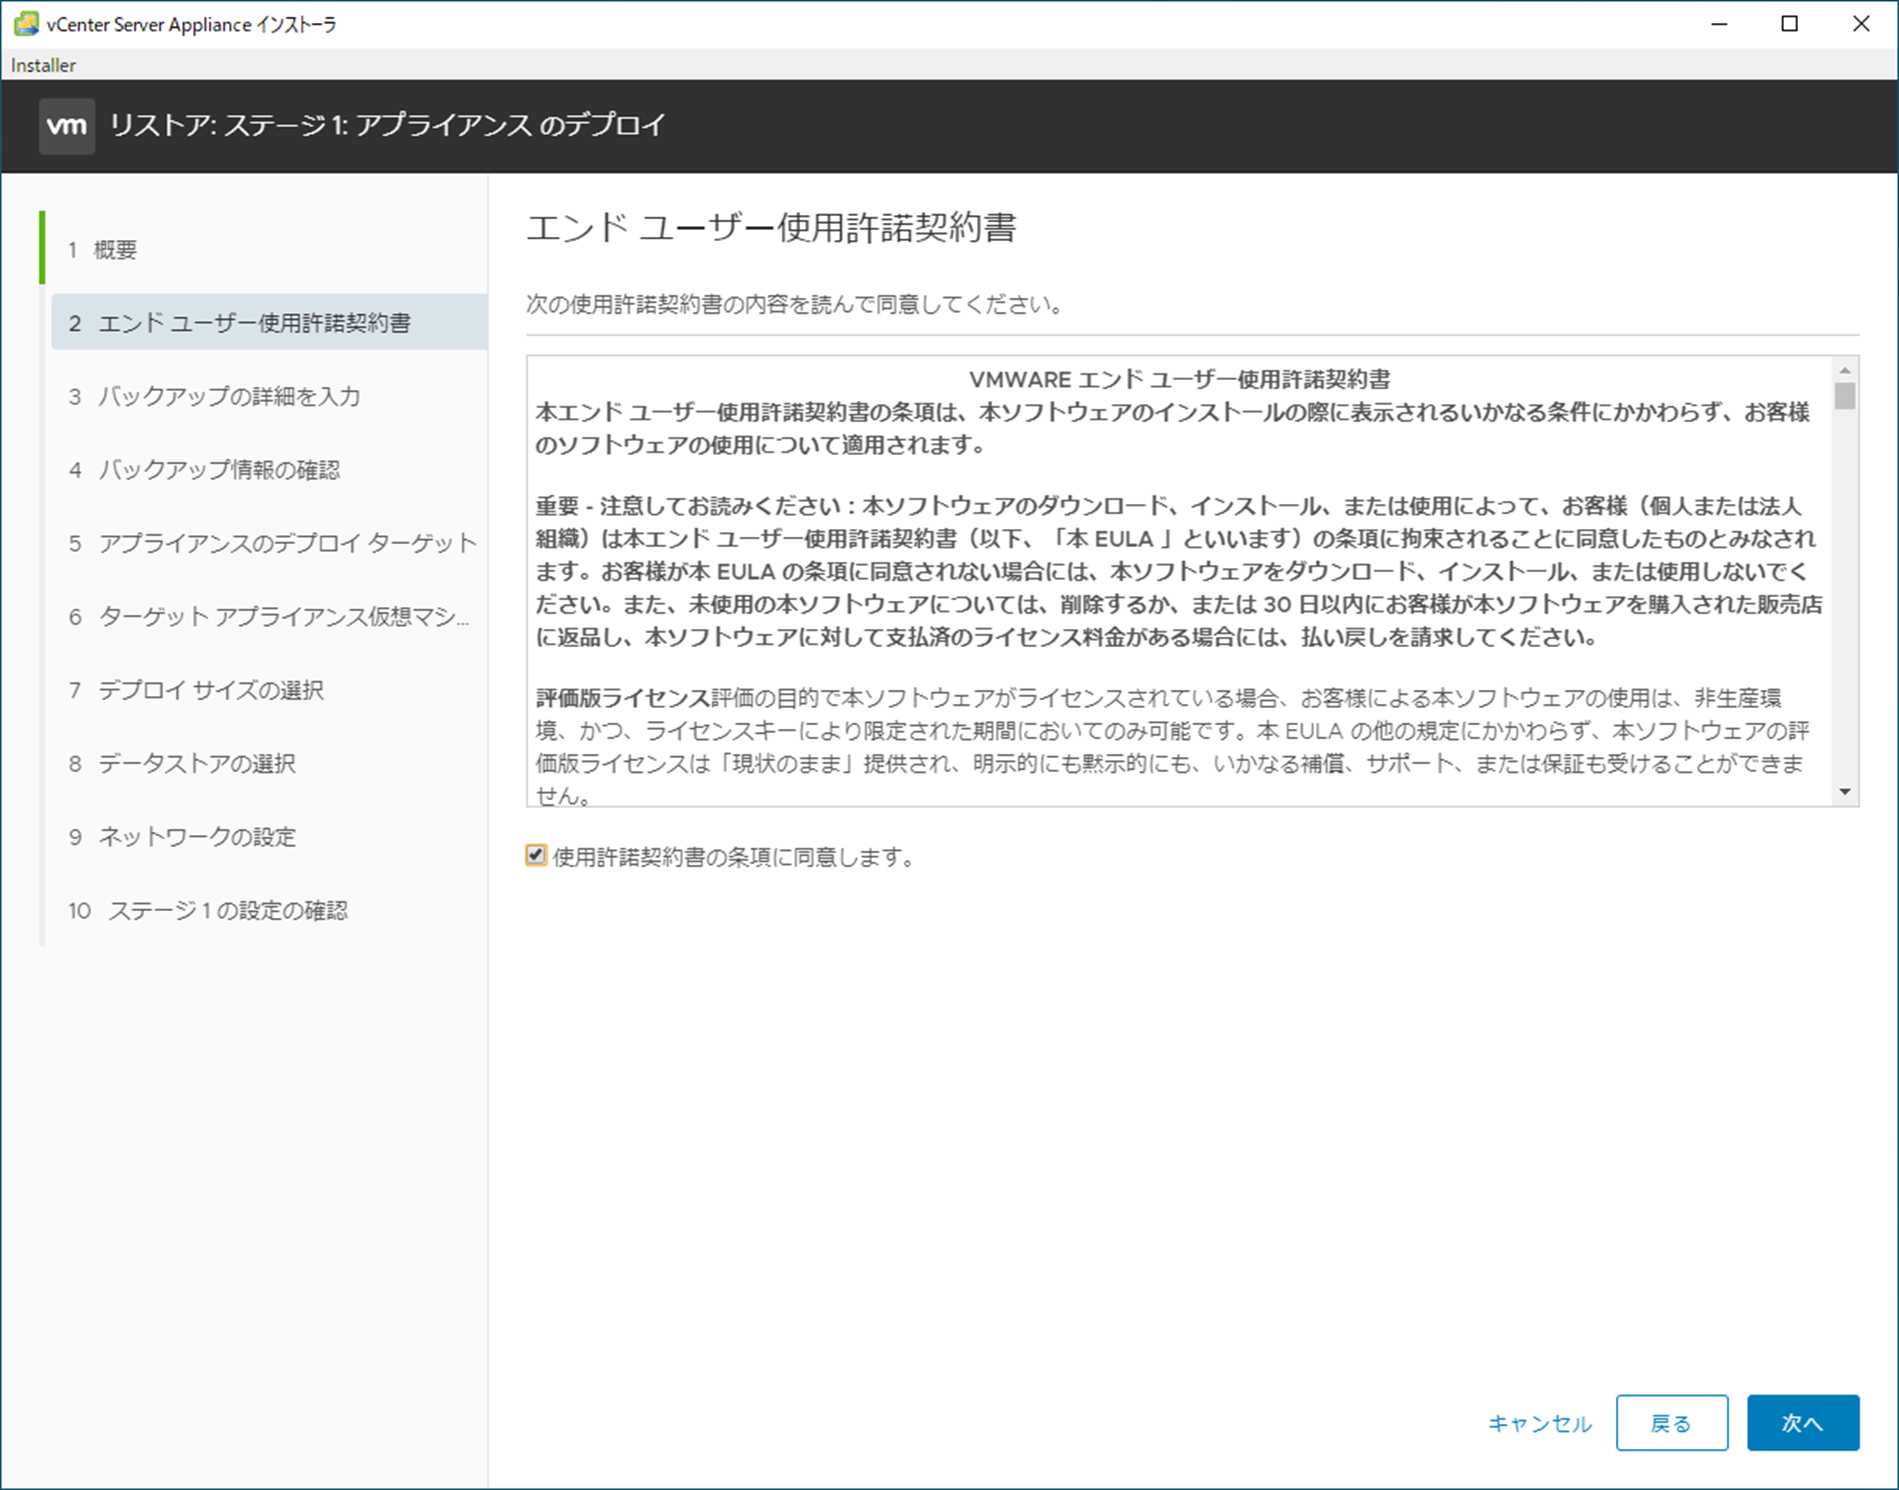This screenshot has width=1899, height=1490.
Task: Click the リストア: ステージ 1 header title
Action: (387, 125)
